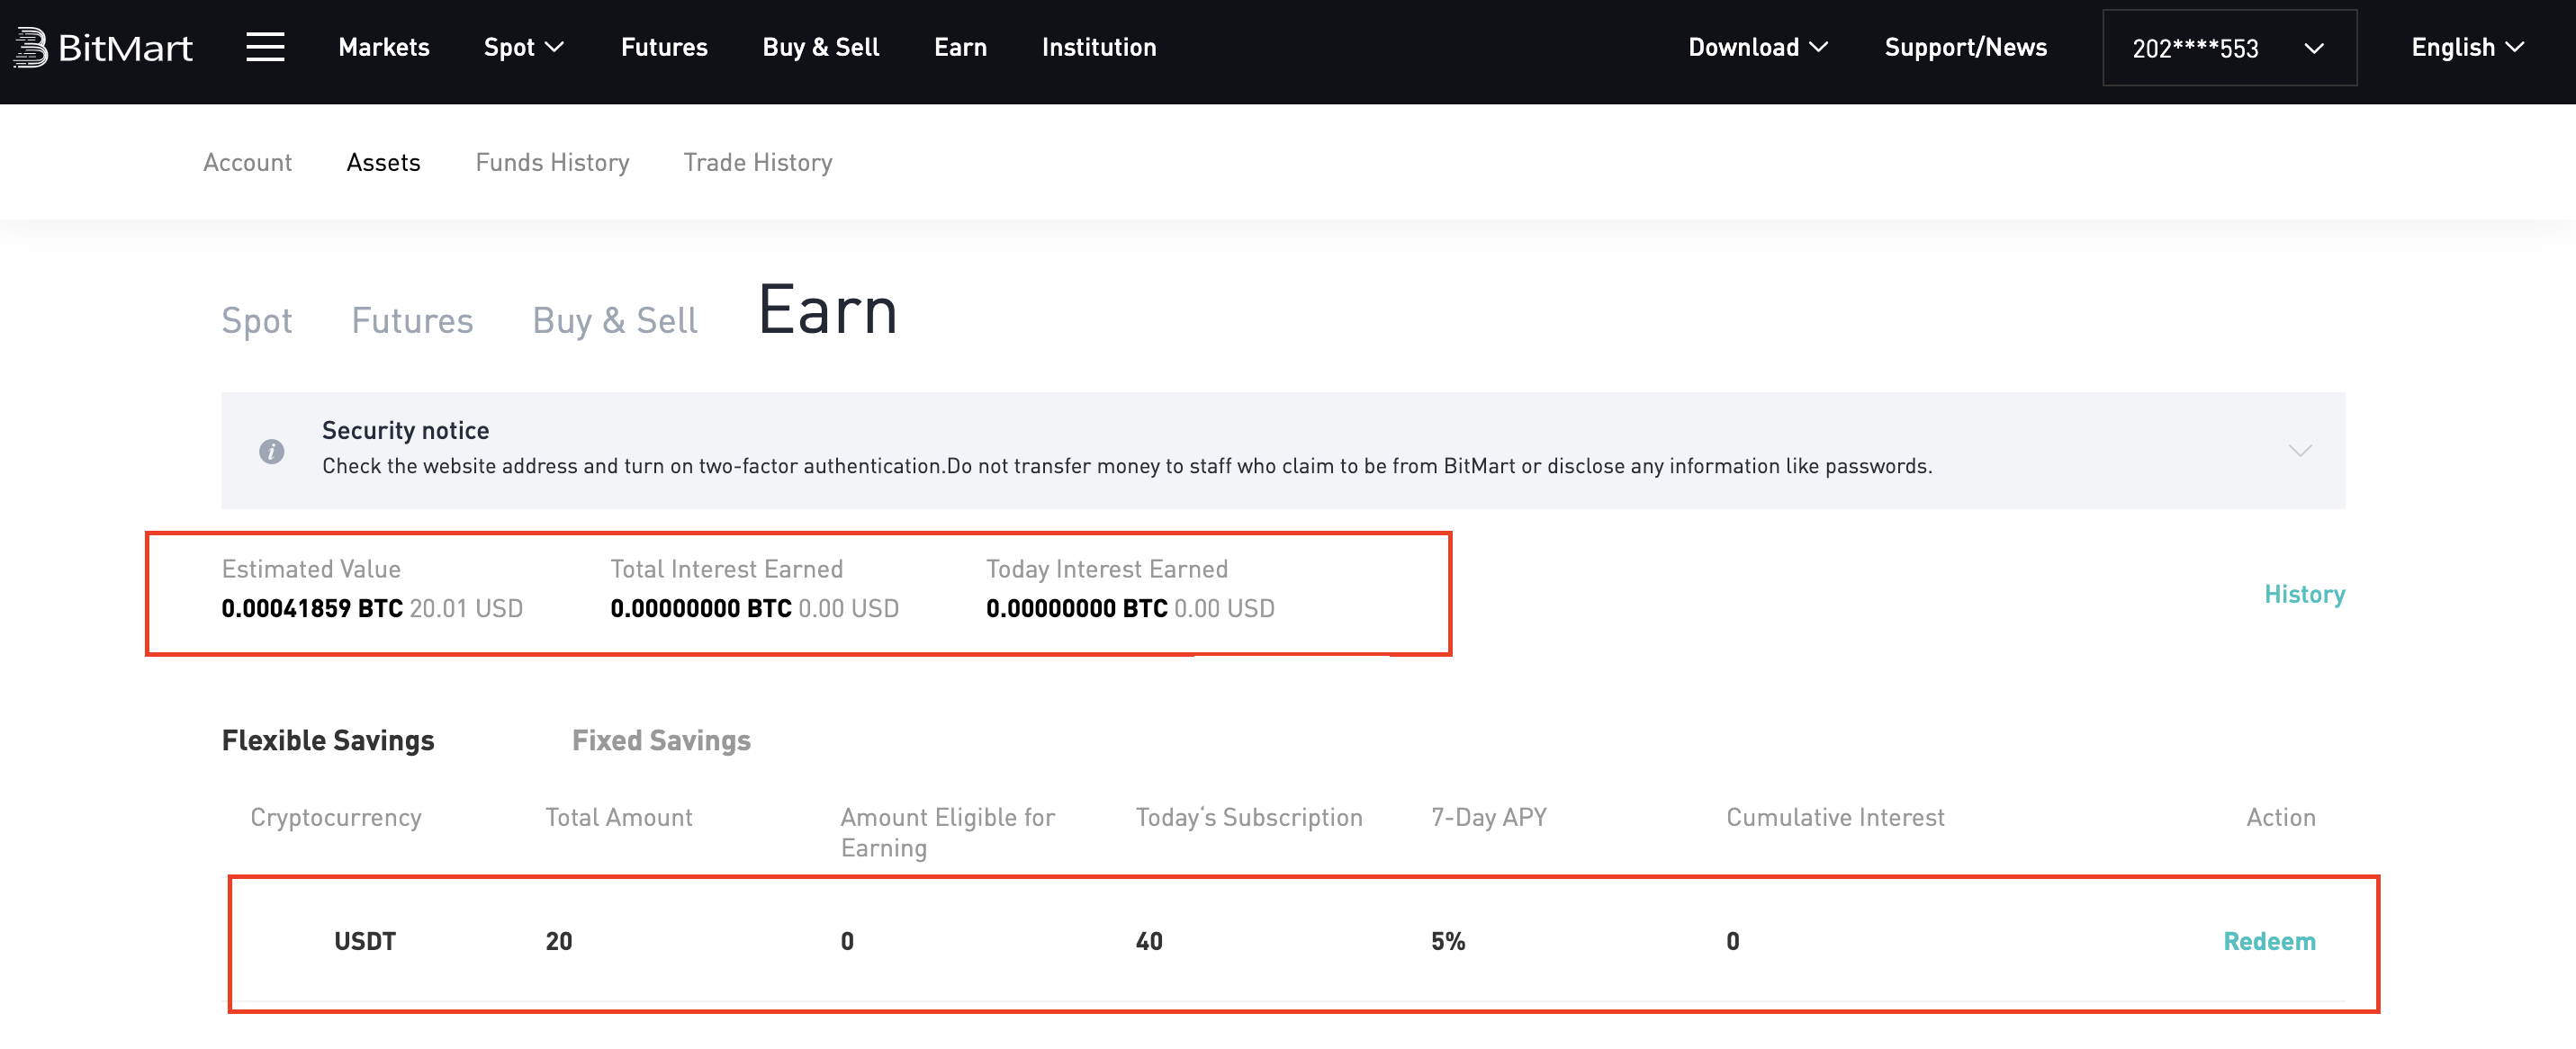This screenshot has width=2576, height=1049.
Task: Open the History link
Action: pyautogui.click(x=2304, y=594)
